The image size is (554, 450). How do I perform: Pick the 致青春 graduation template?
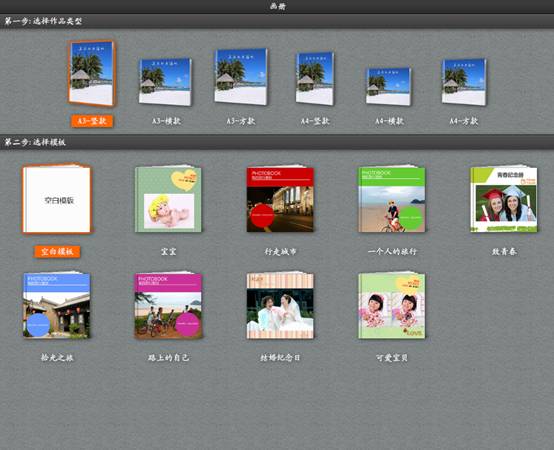pos(504,199)
